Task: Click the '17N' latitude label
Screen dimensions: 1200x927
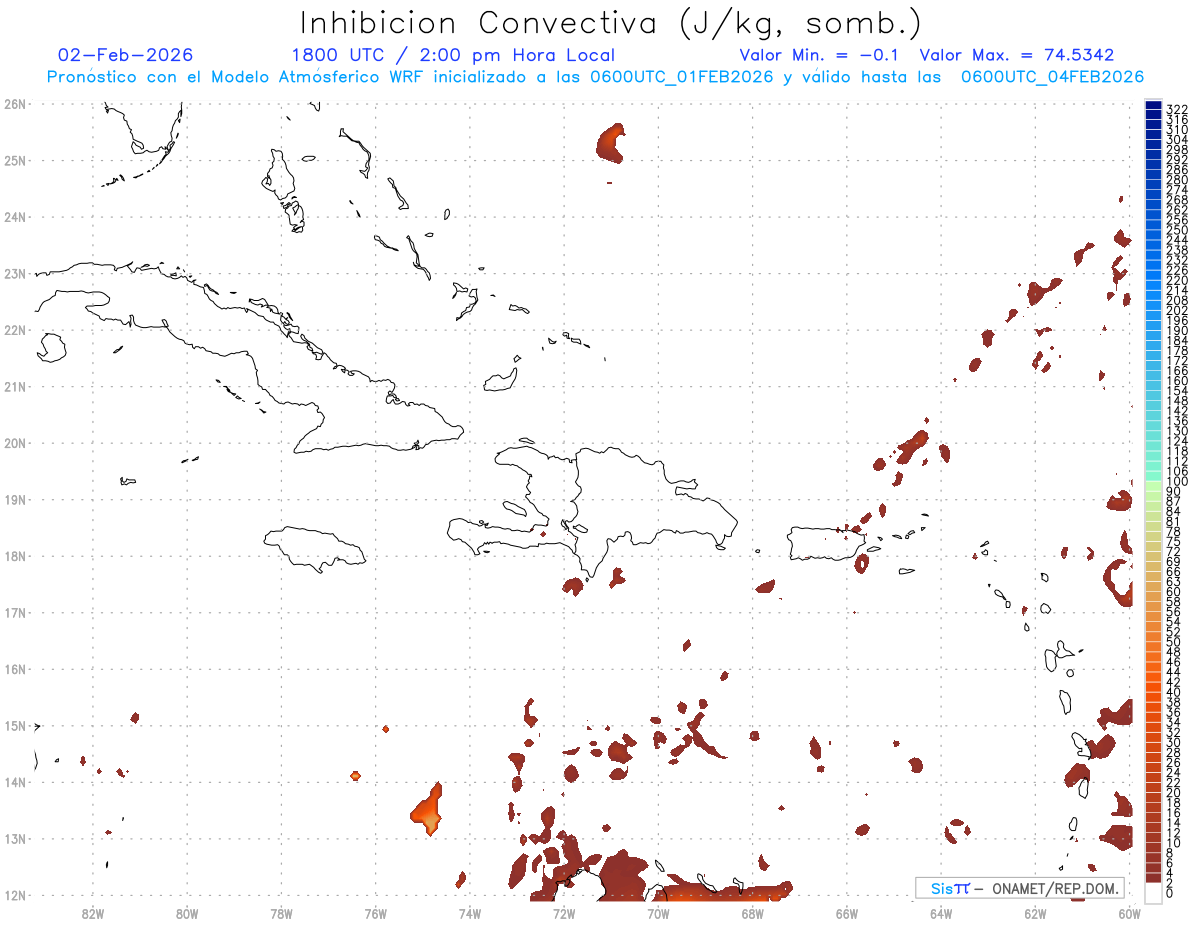Action: coord(15,612)
